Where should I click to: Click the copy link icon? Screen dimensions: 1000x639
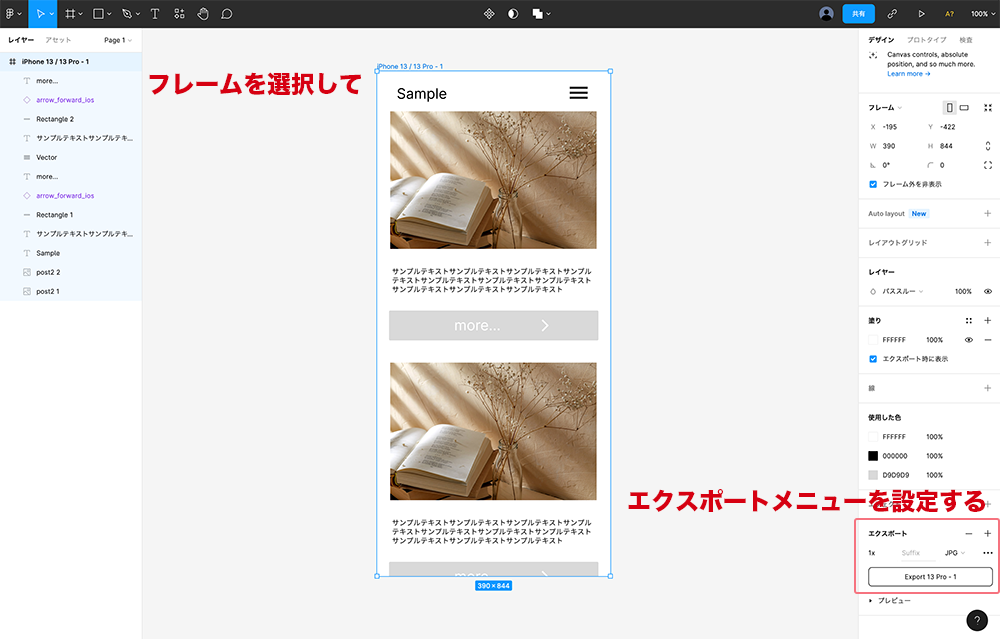892,14
